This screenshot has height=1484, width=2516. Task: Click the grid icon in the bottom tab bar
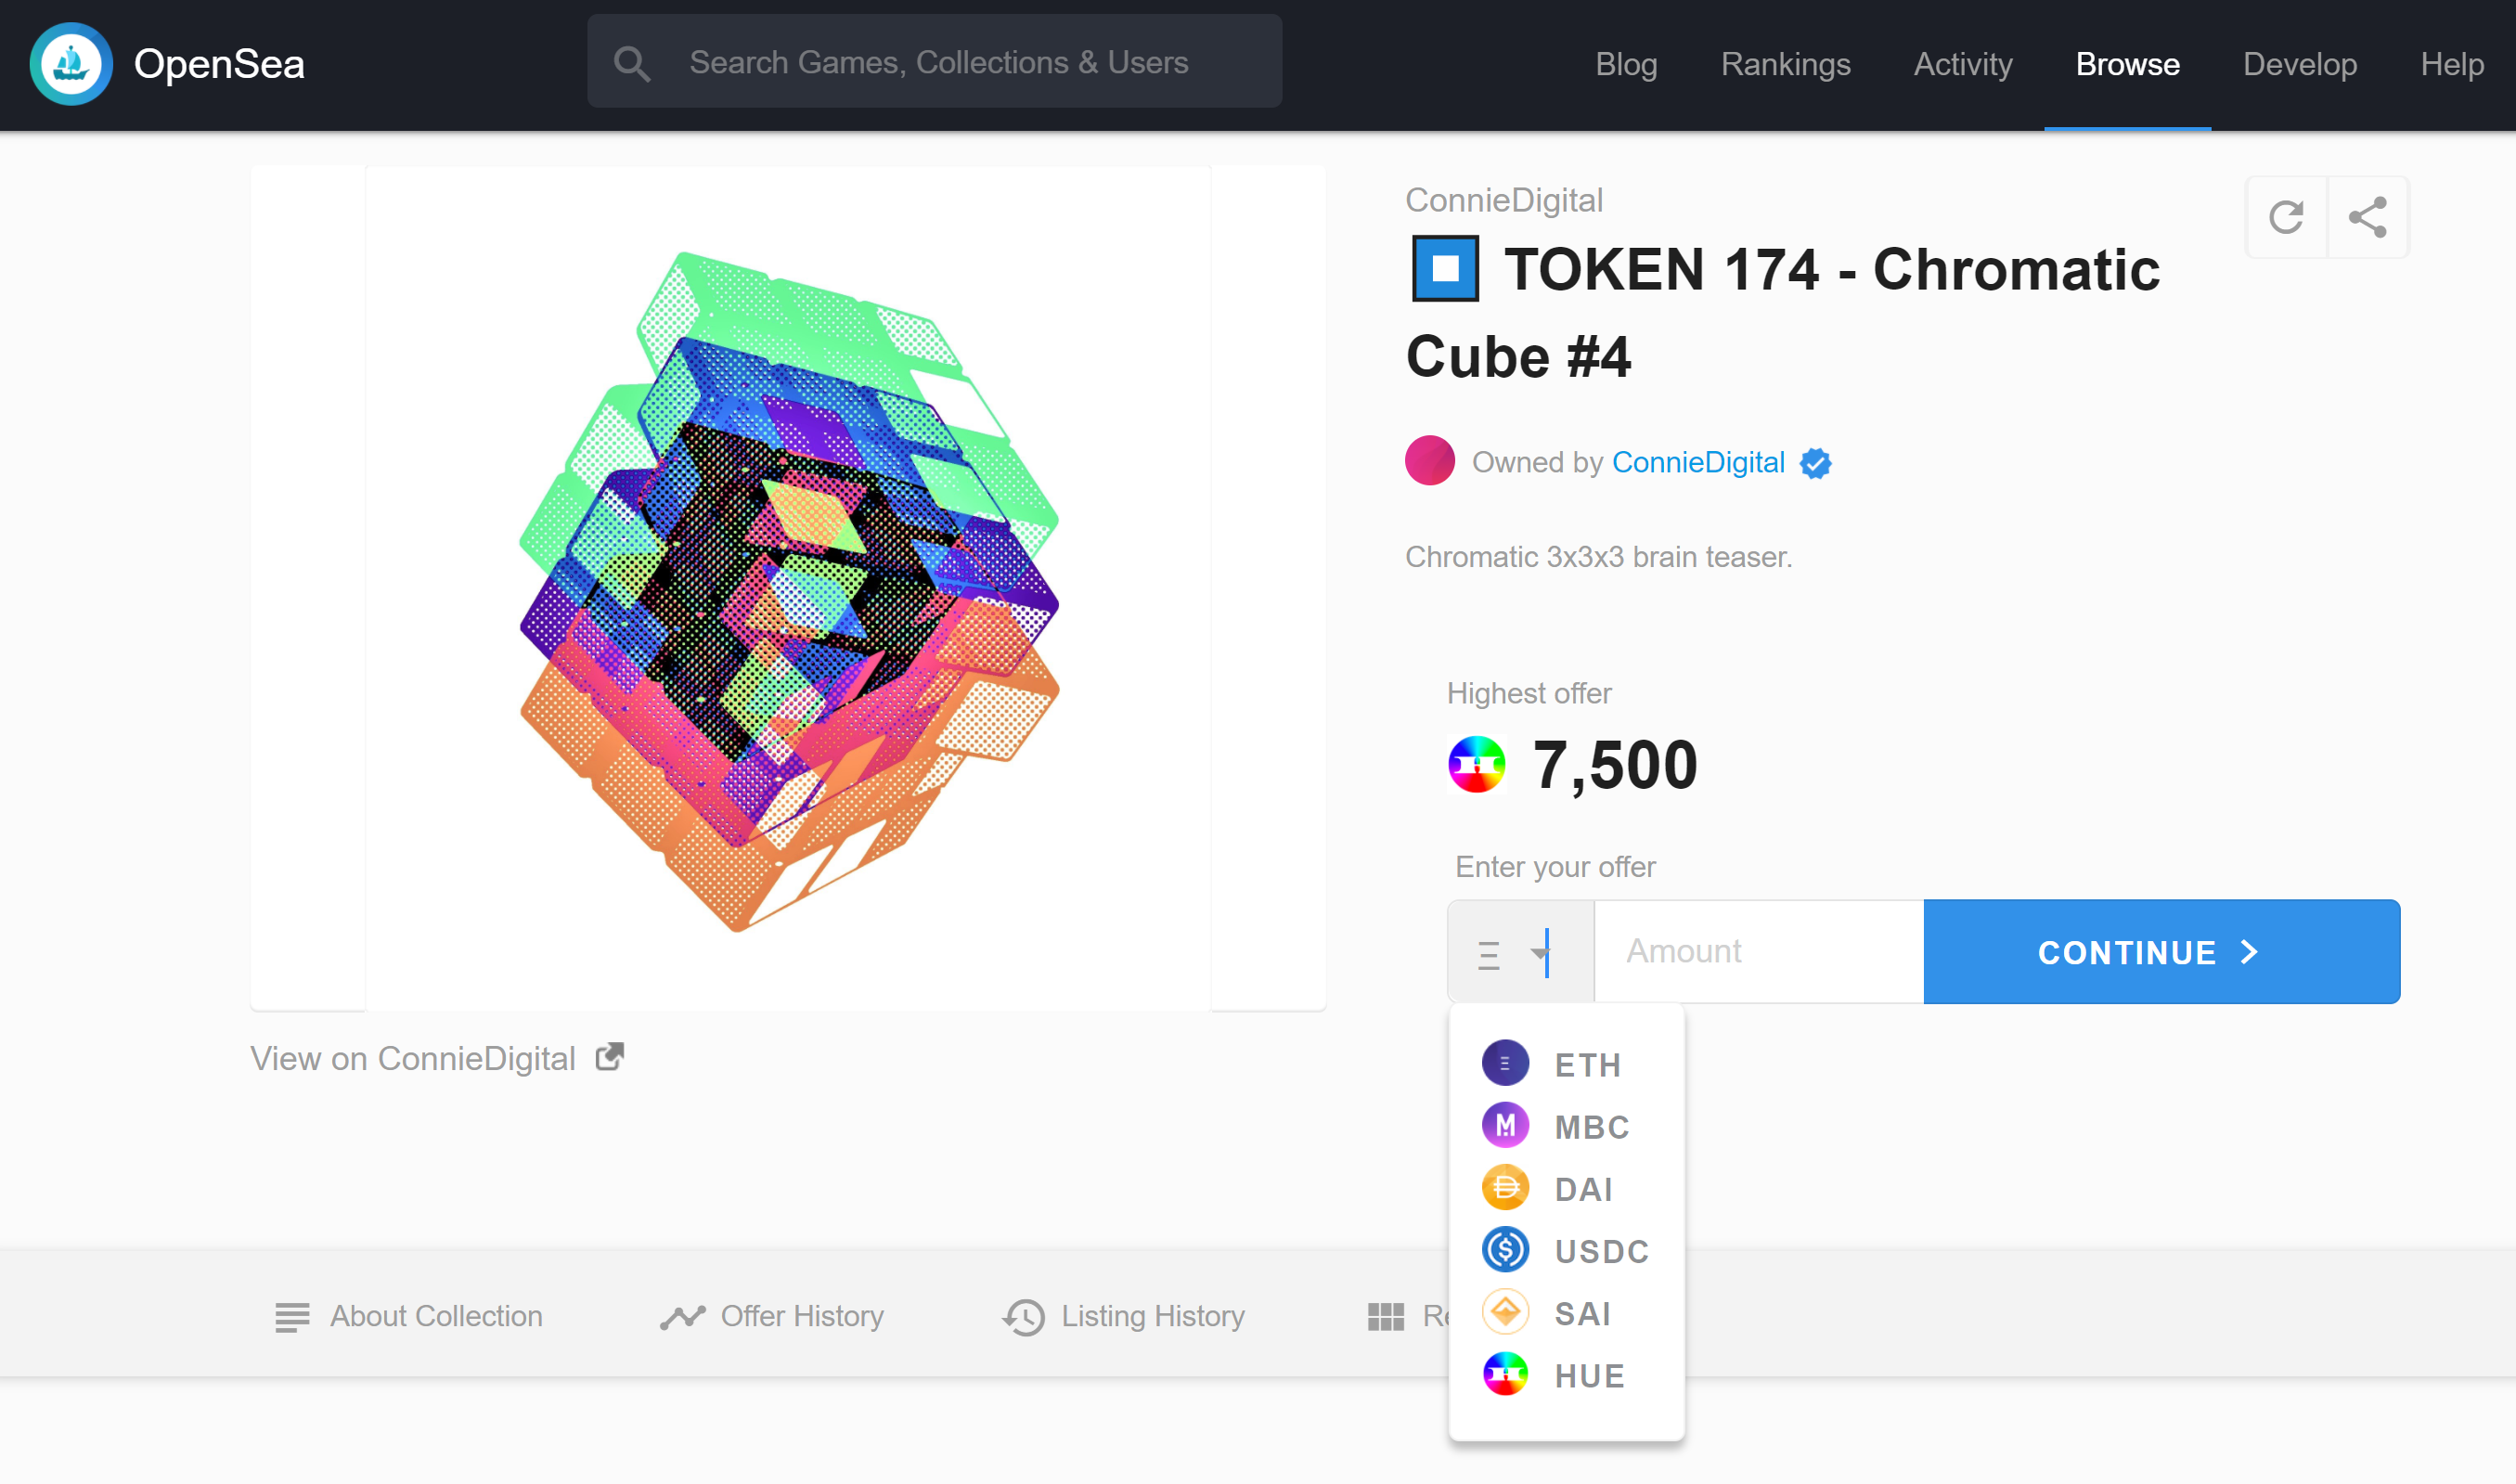(1385, 1317)
